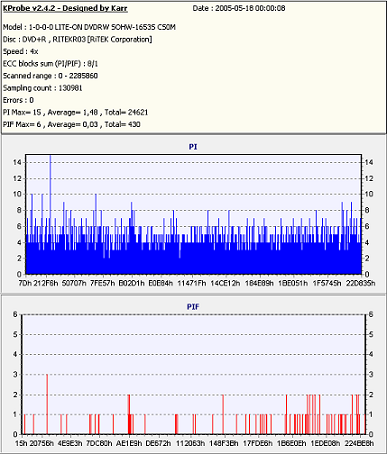Click the KProbe v2.4.2 title heading

click(x=65, y=8)
